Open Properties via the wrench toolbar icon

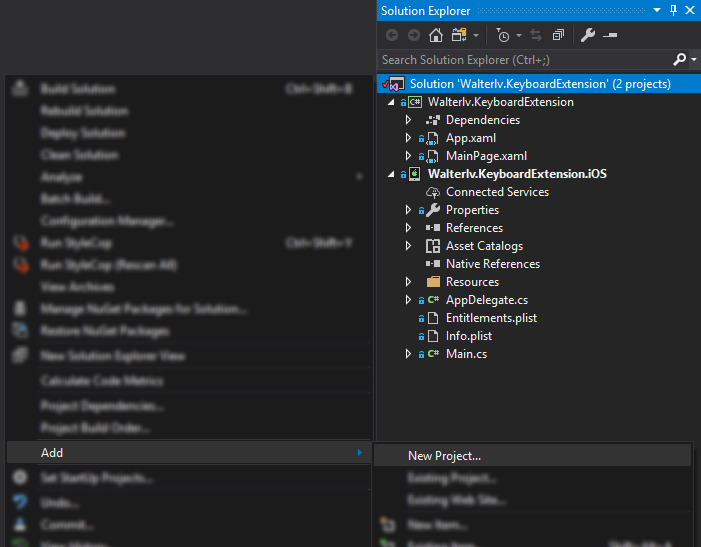[x=587, y=35]
